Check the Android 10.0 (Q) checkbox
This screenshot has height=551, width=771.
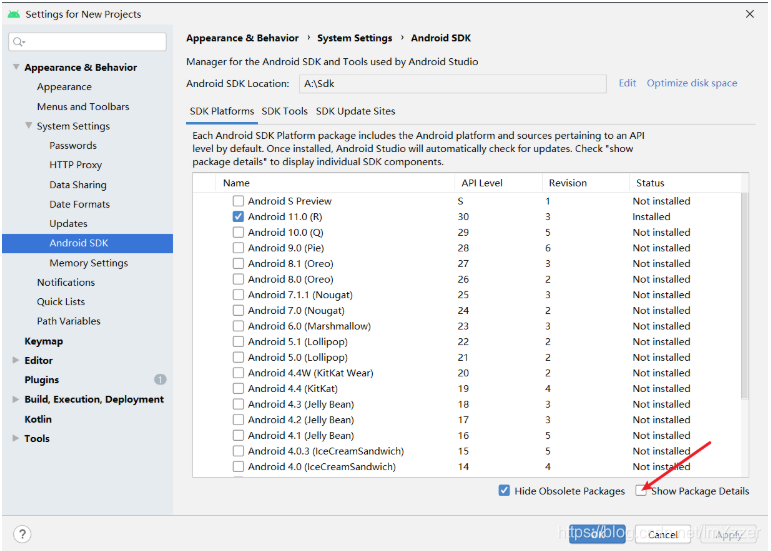[238, 232]
